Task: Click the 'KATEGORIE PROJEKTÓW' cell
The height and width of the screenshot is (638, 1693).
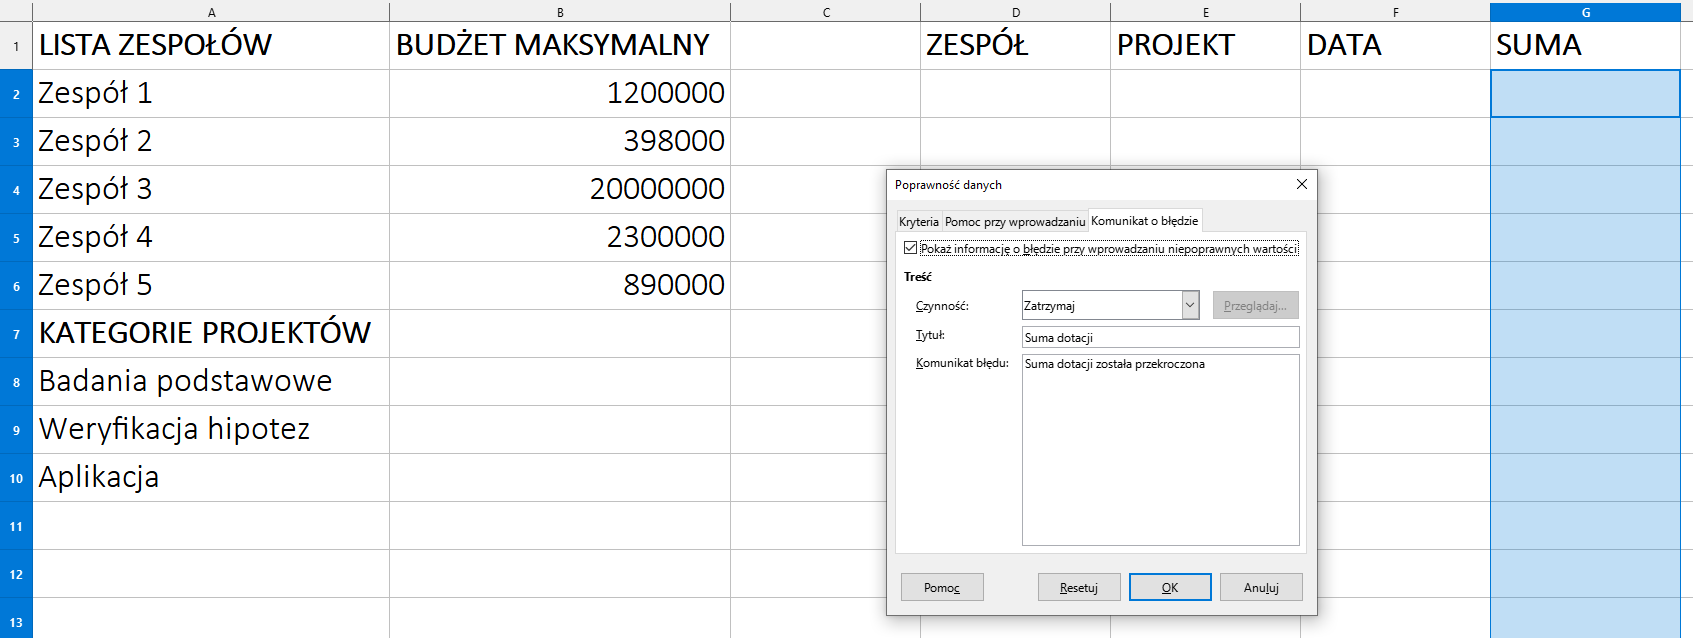Action: point(210,333)
